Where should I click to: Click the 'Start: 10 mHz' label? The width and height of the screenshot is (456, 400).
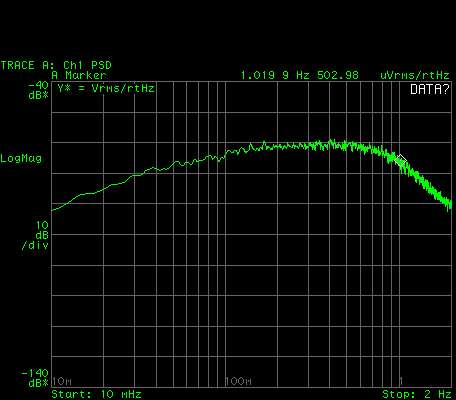(96, 394)
